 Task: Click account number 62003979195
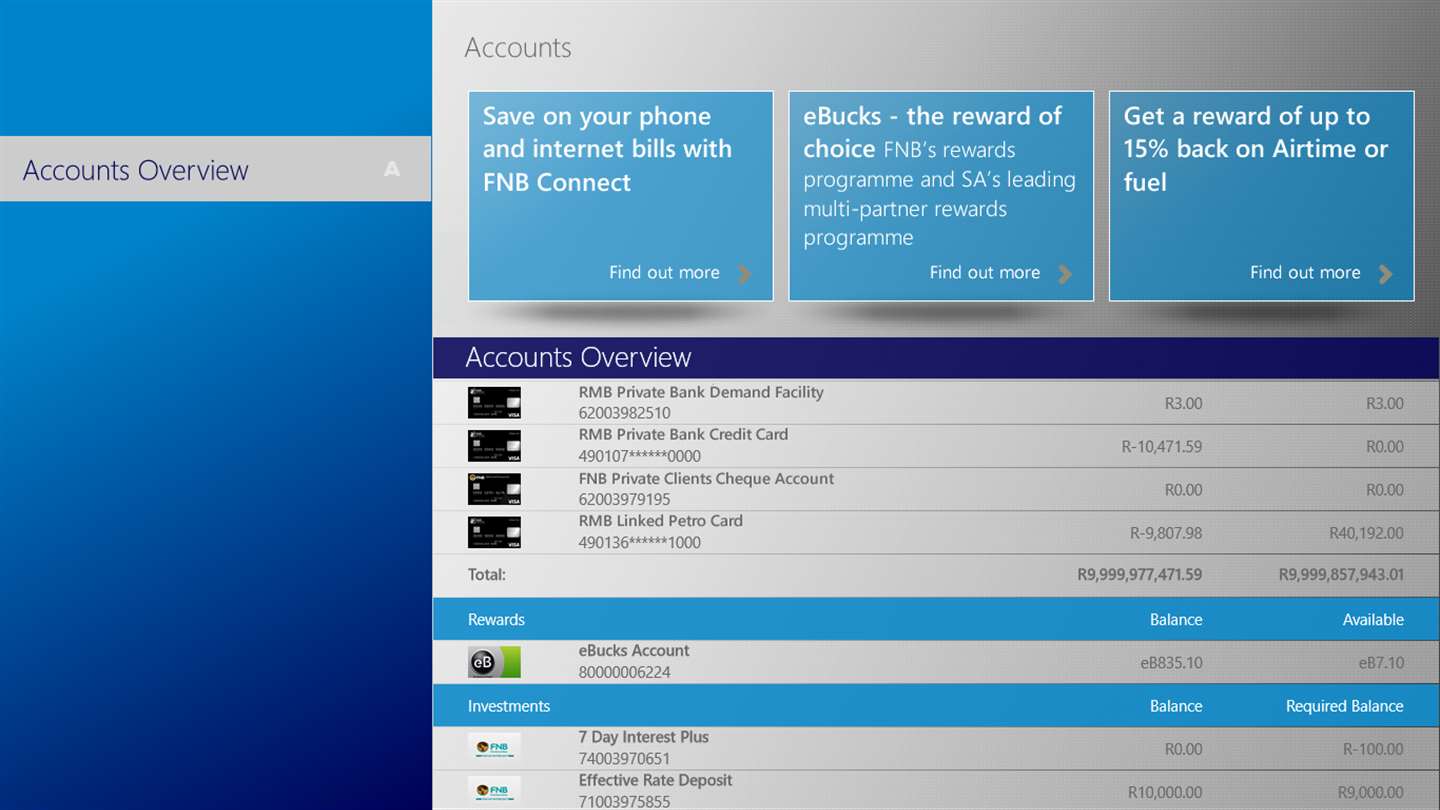[624, 499]
